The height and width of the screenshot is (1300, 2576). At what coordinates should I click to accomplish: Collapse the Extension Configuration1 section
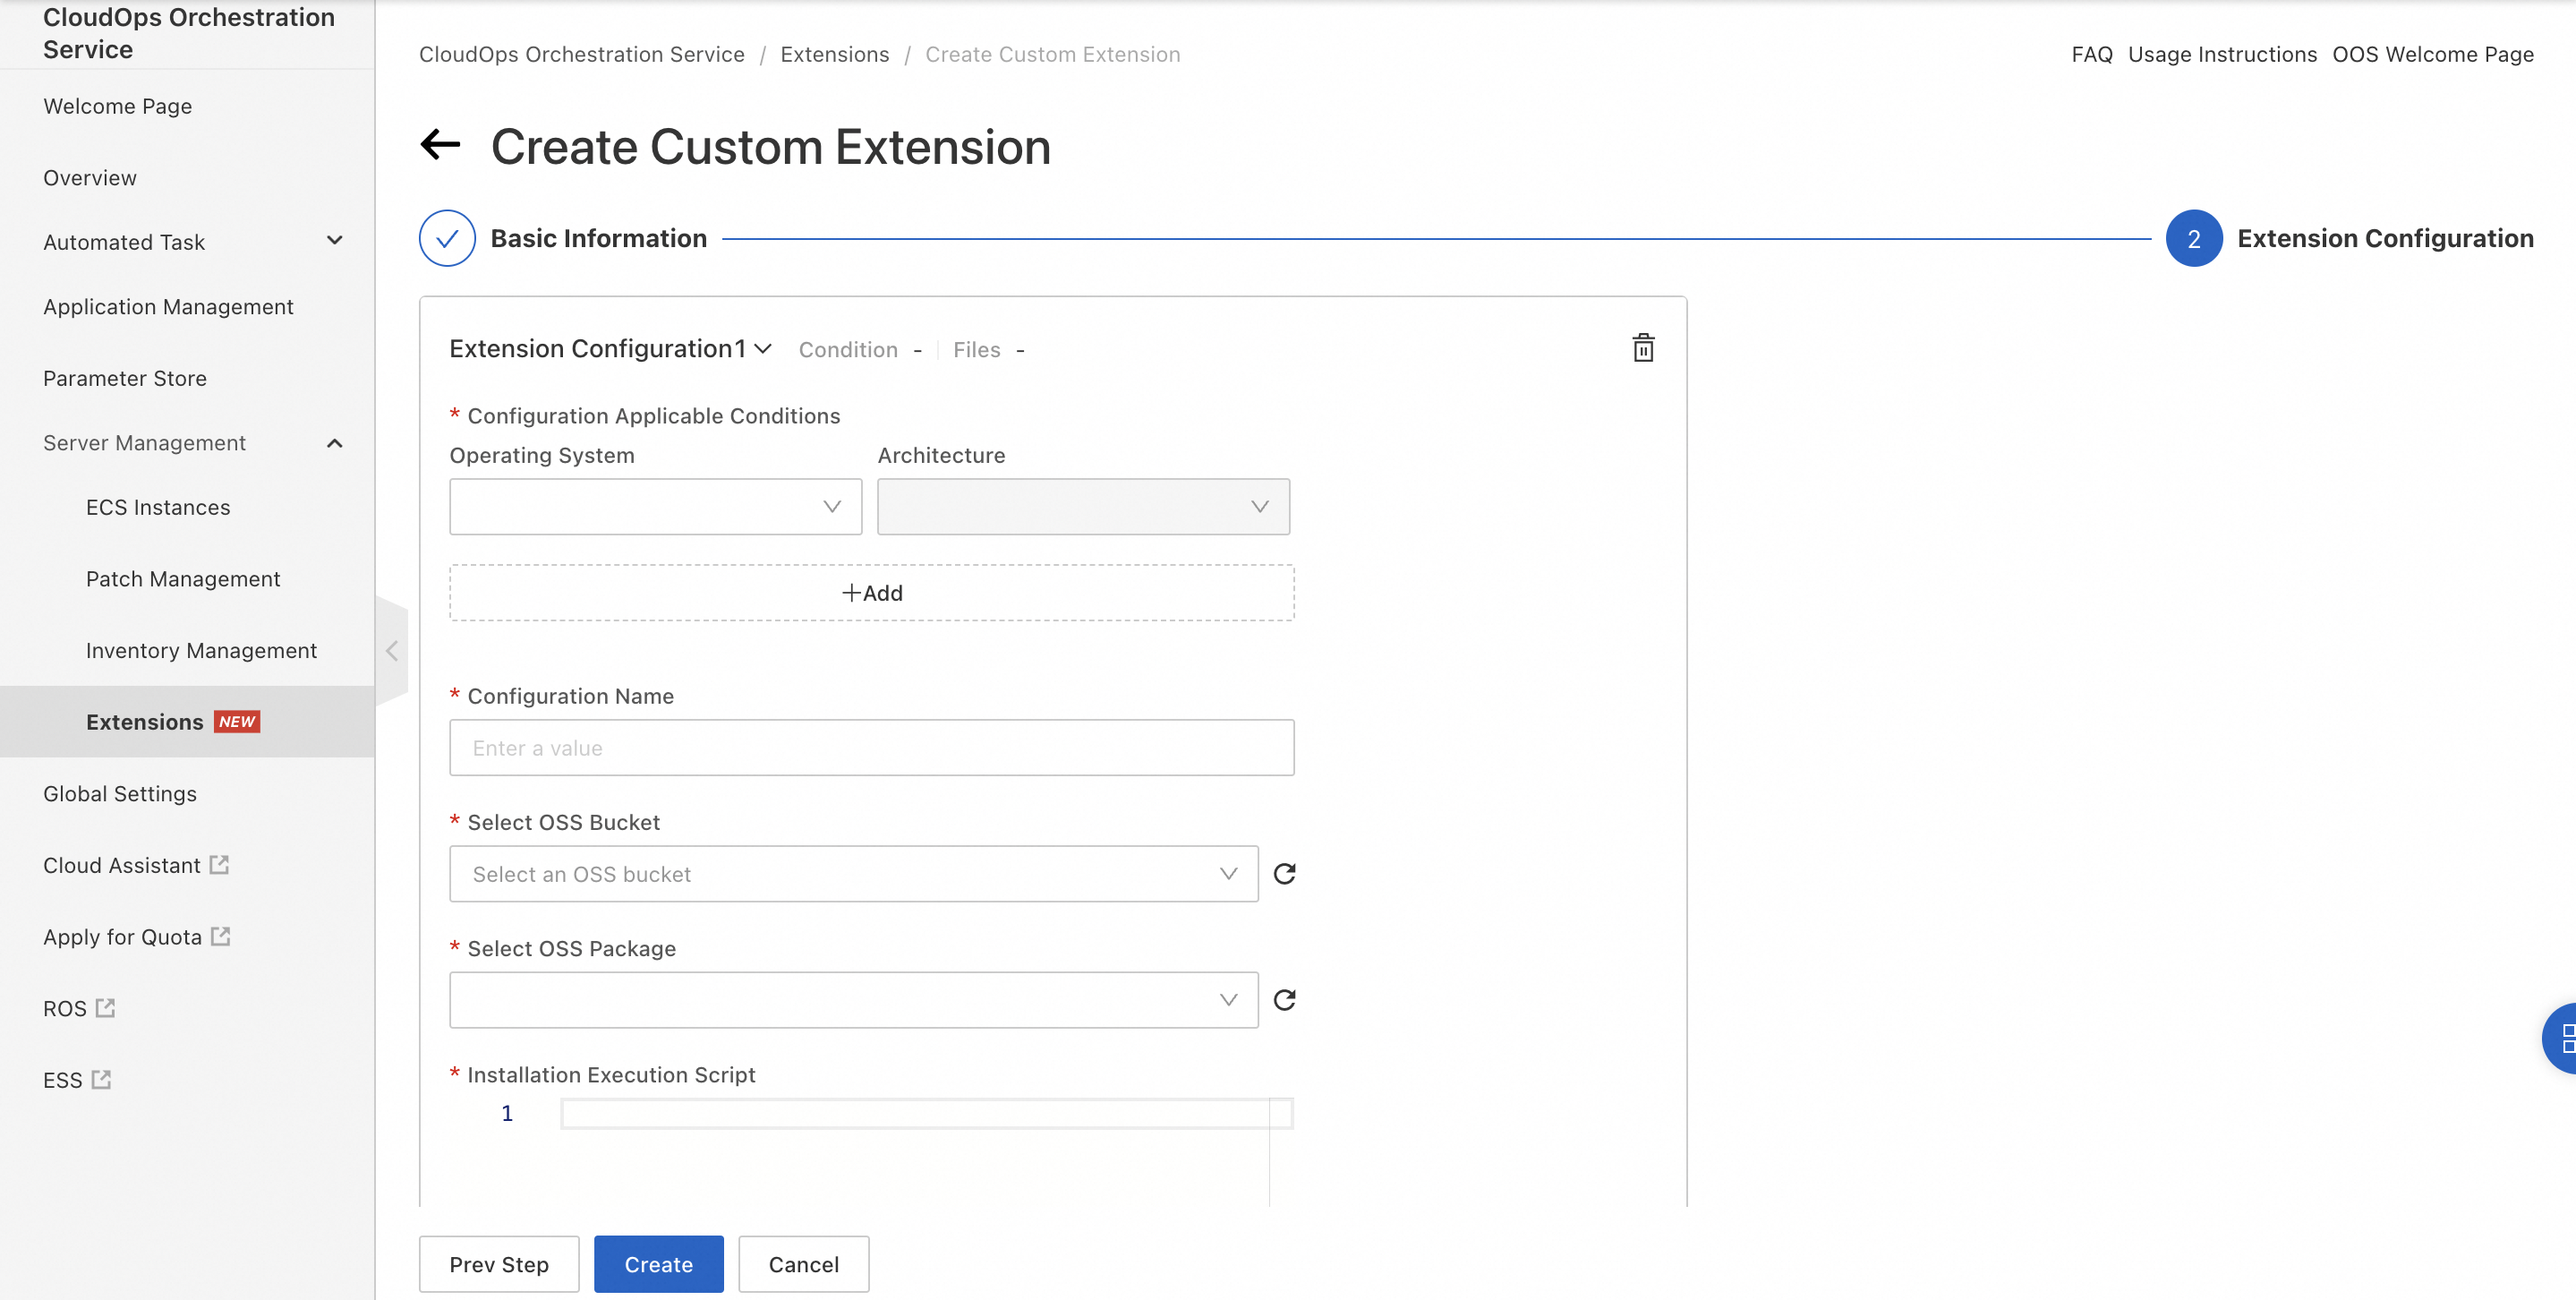point(763,349)
